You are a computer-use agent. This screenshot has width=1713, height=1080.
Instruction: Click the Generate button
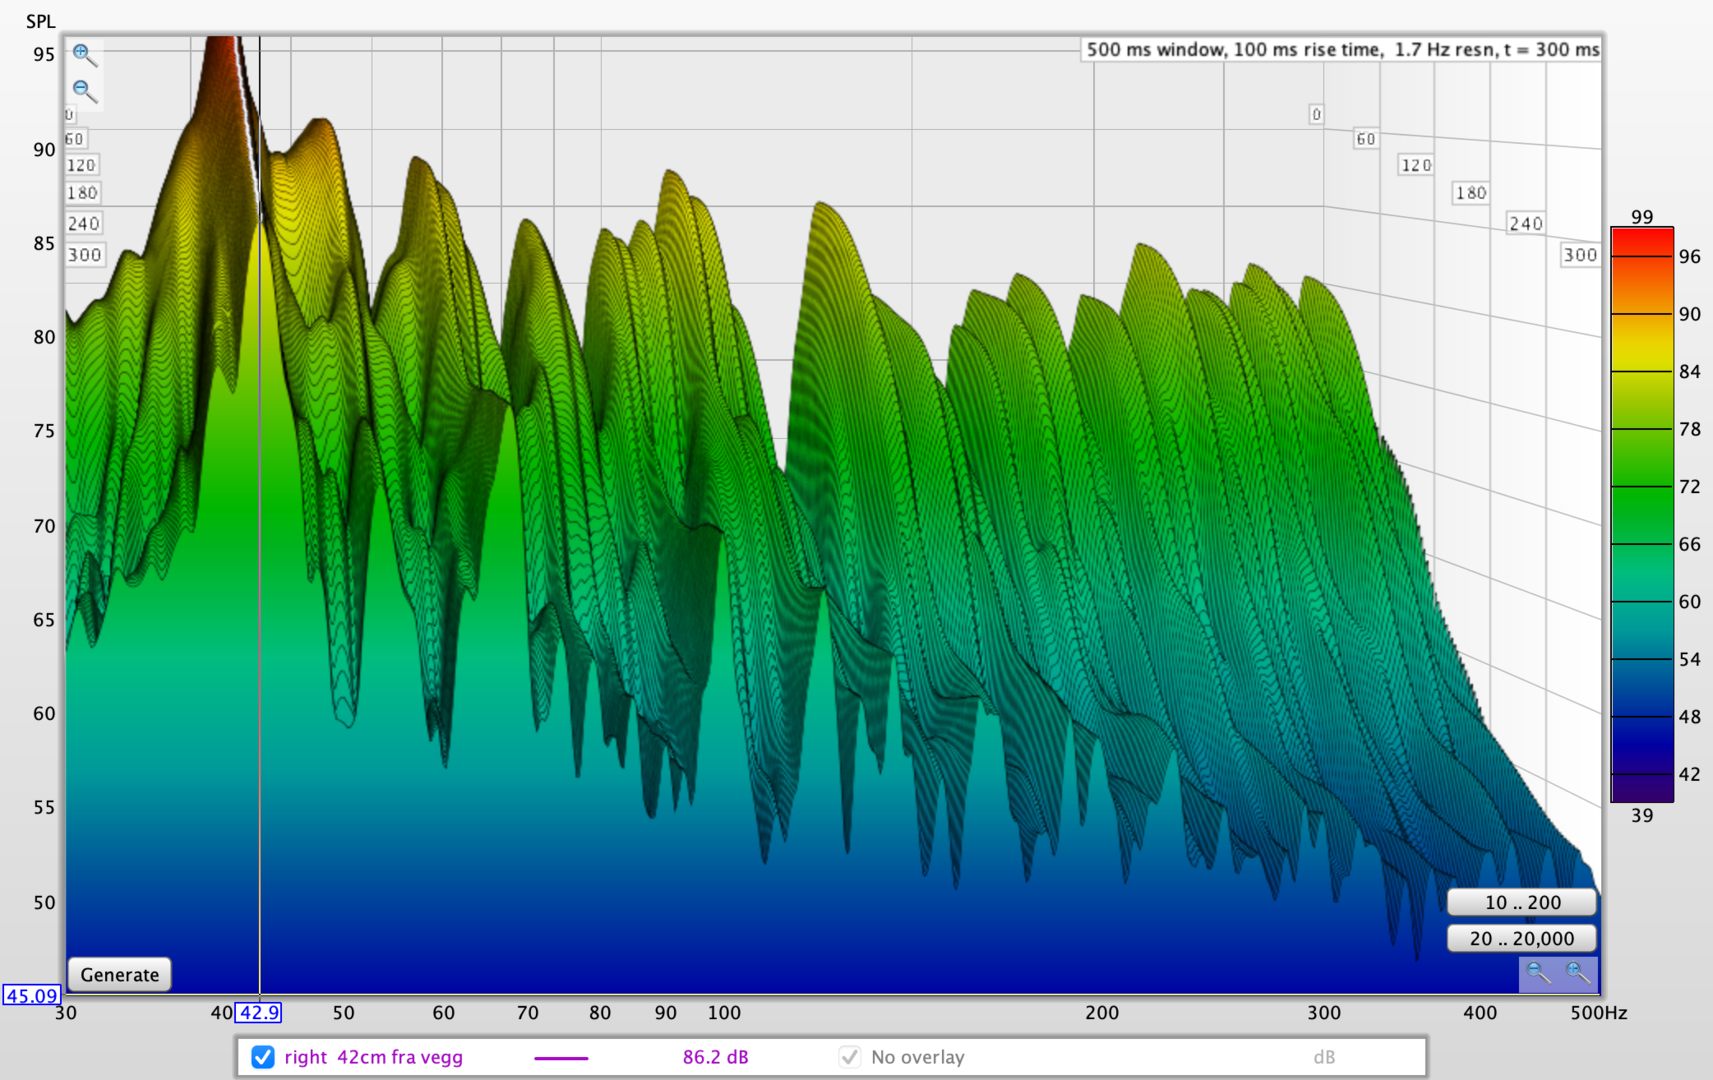pos(119,975)
